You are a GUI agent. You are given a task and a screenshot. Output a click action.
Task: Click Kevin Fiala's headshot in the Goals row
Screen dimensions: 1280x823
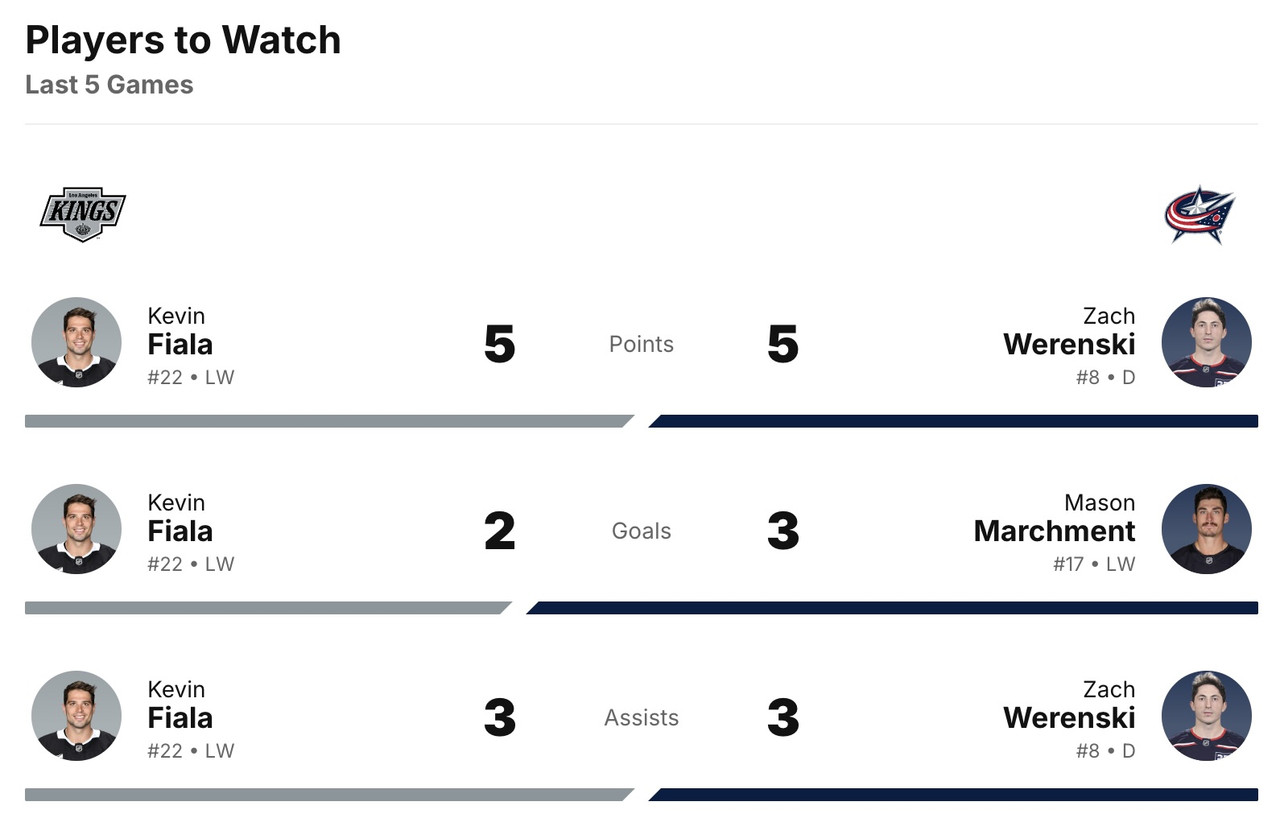[76, 529]
